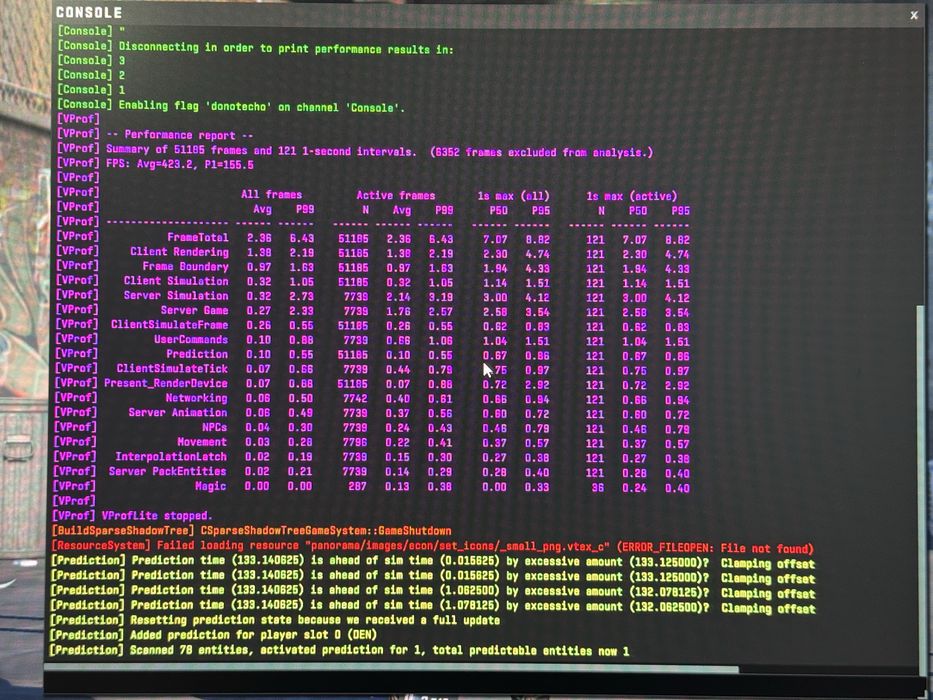
Task: Click the CONSOLE title text
Action: coord(89,12)
